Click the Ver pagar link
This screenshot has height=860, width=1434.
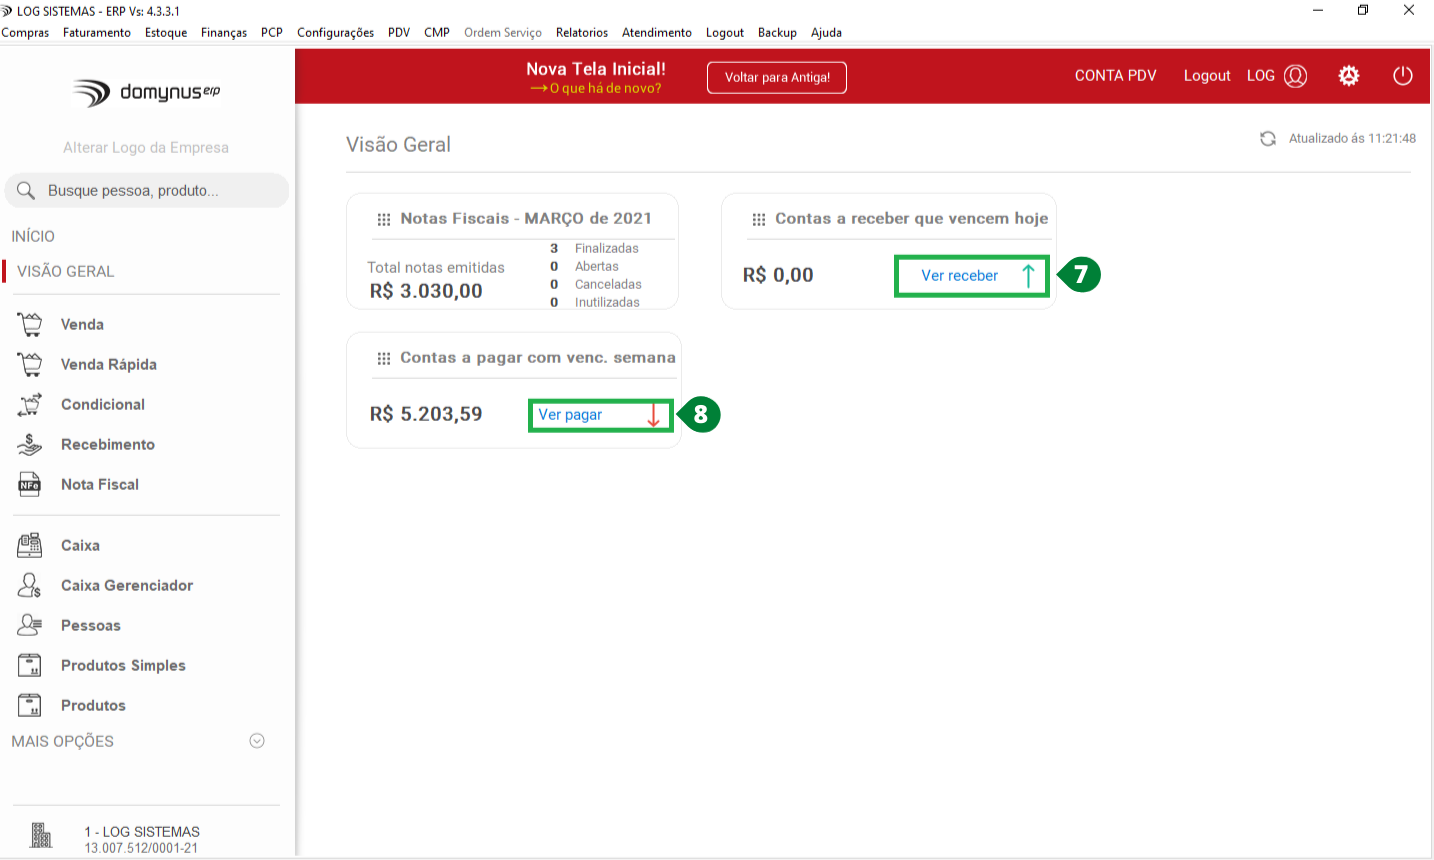(x=570, y=414)
